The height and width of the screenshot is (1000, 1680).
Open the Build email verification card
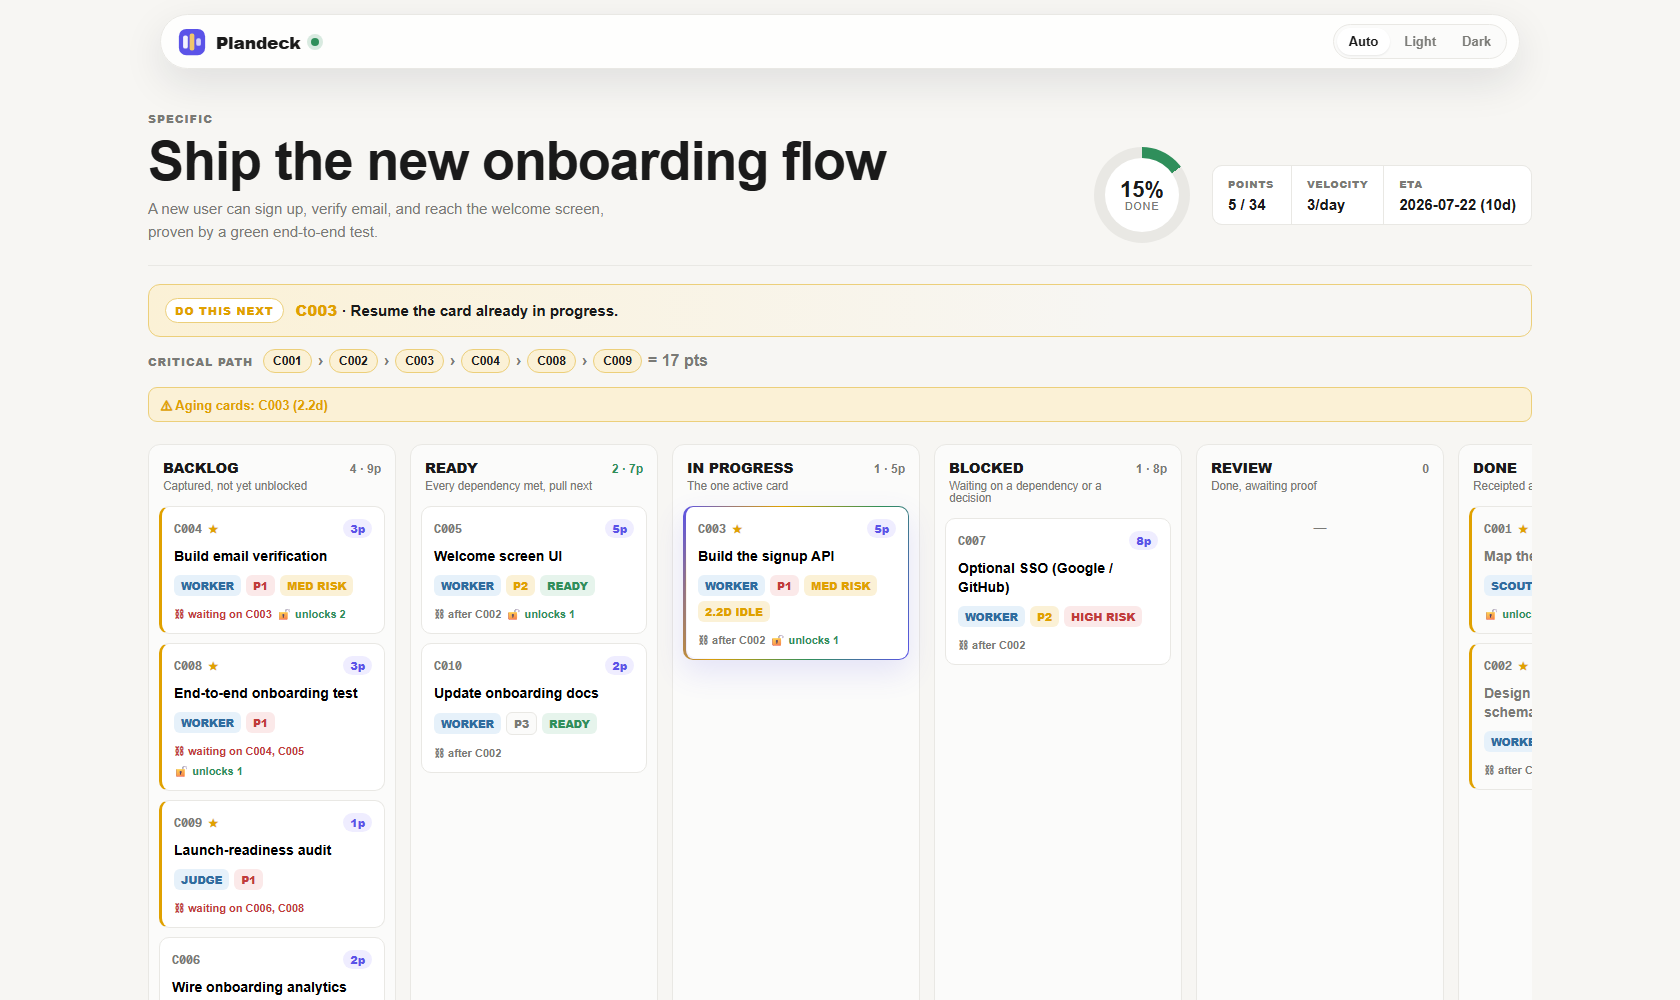pos(272,570)
